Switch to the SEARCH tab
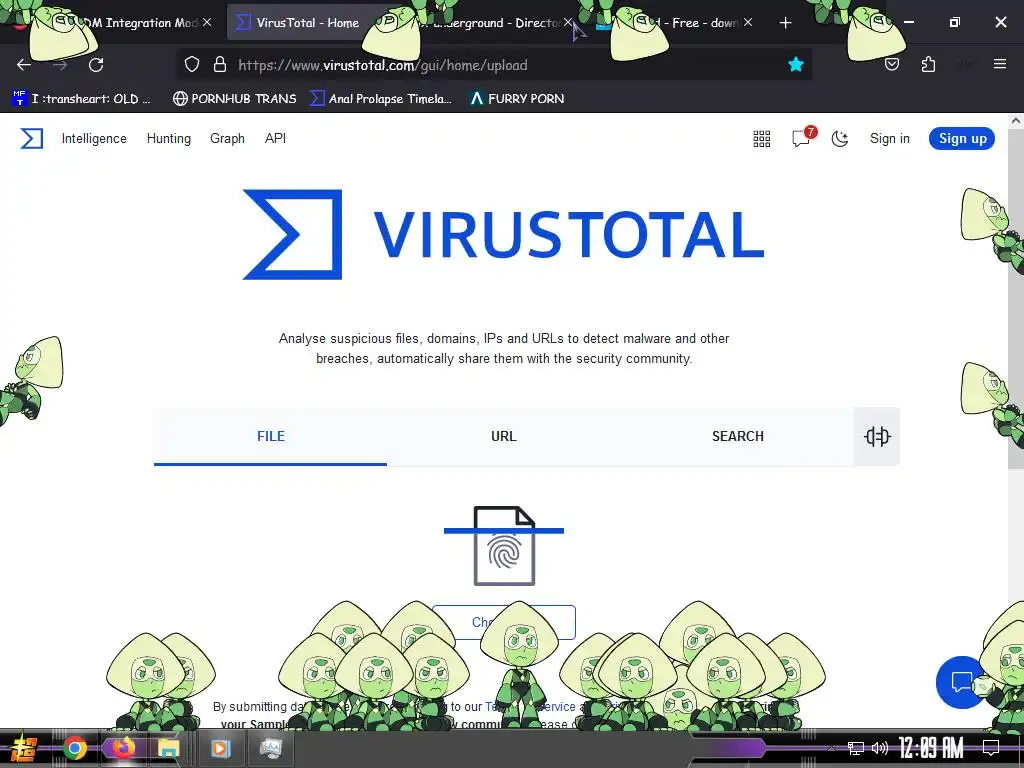Image resolution: width=1024 pixels, height=768 pixels. 737,436
